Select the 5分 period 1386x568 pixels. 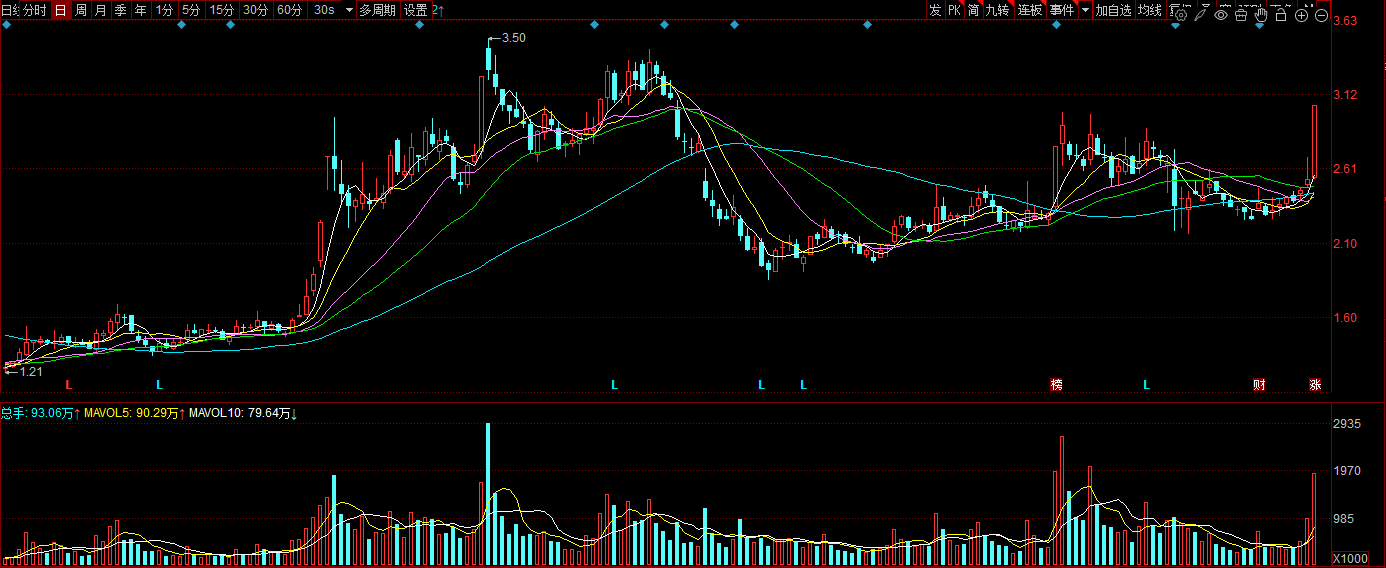tap(191, 10)
